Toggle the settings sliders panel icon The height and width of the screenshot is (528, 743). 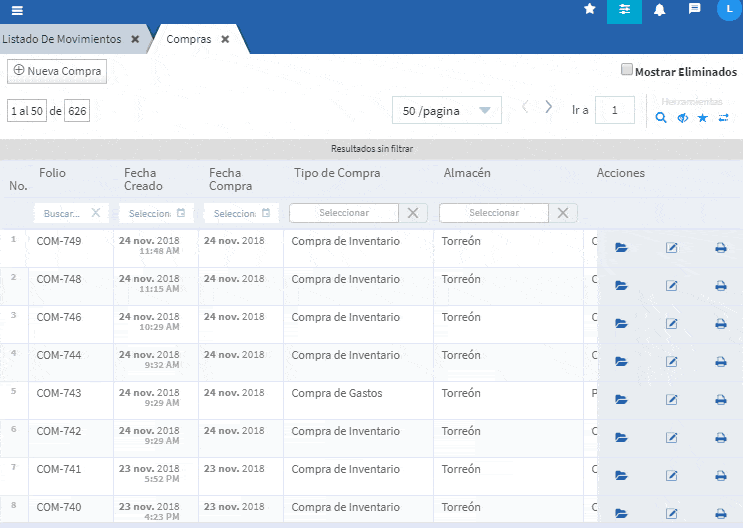pyautogui.click(x=624, y=10)
